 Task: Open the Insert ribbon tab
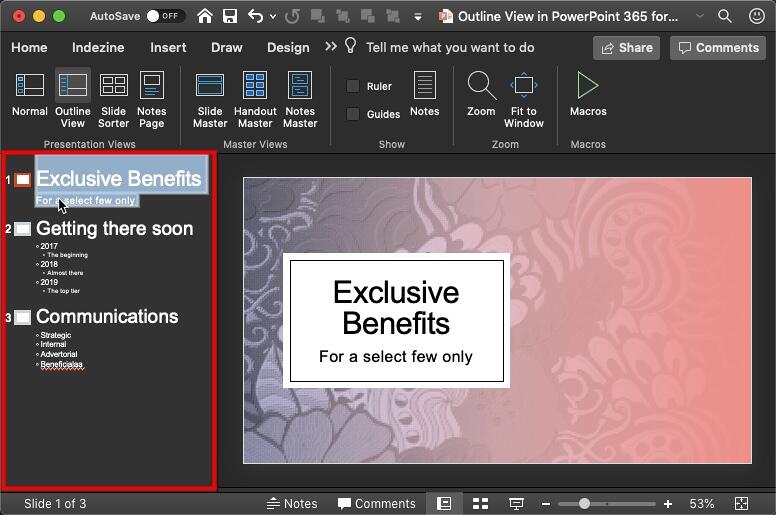168,47
